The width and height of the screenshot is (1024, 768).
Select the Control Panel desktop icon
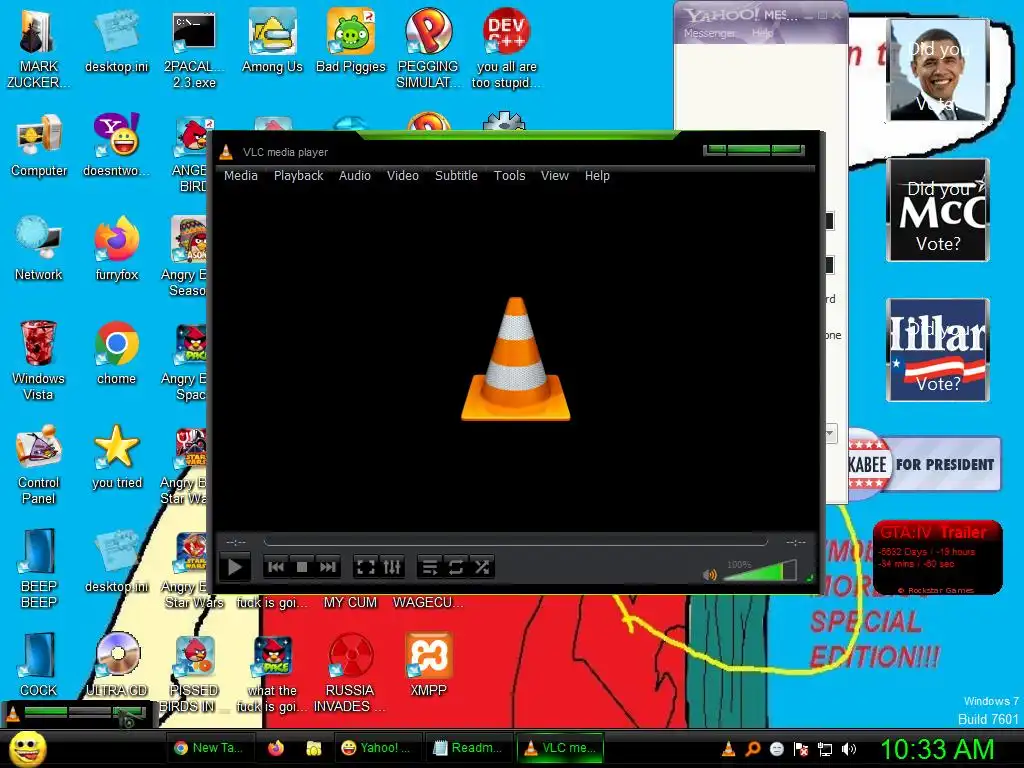point(39,465)
